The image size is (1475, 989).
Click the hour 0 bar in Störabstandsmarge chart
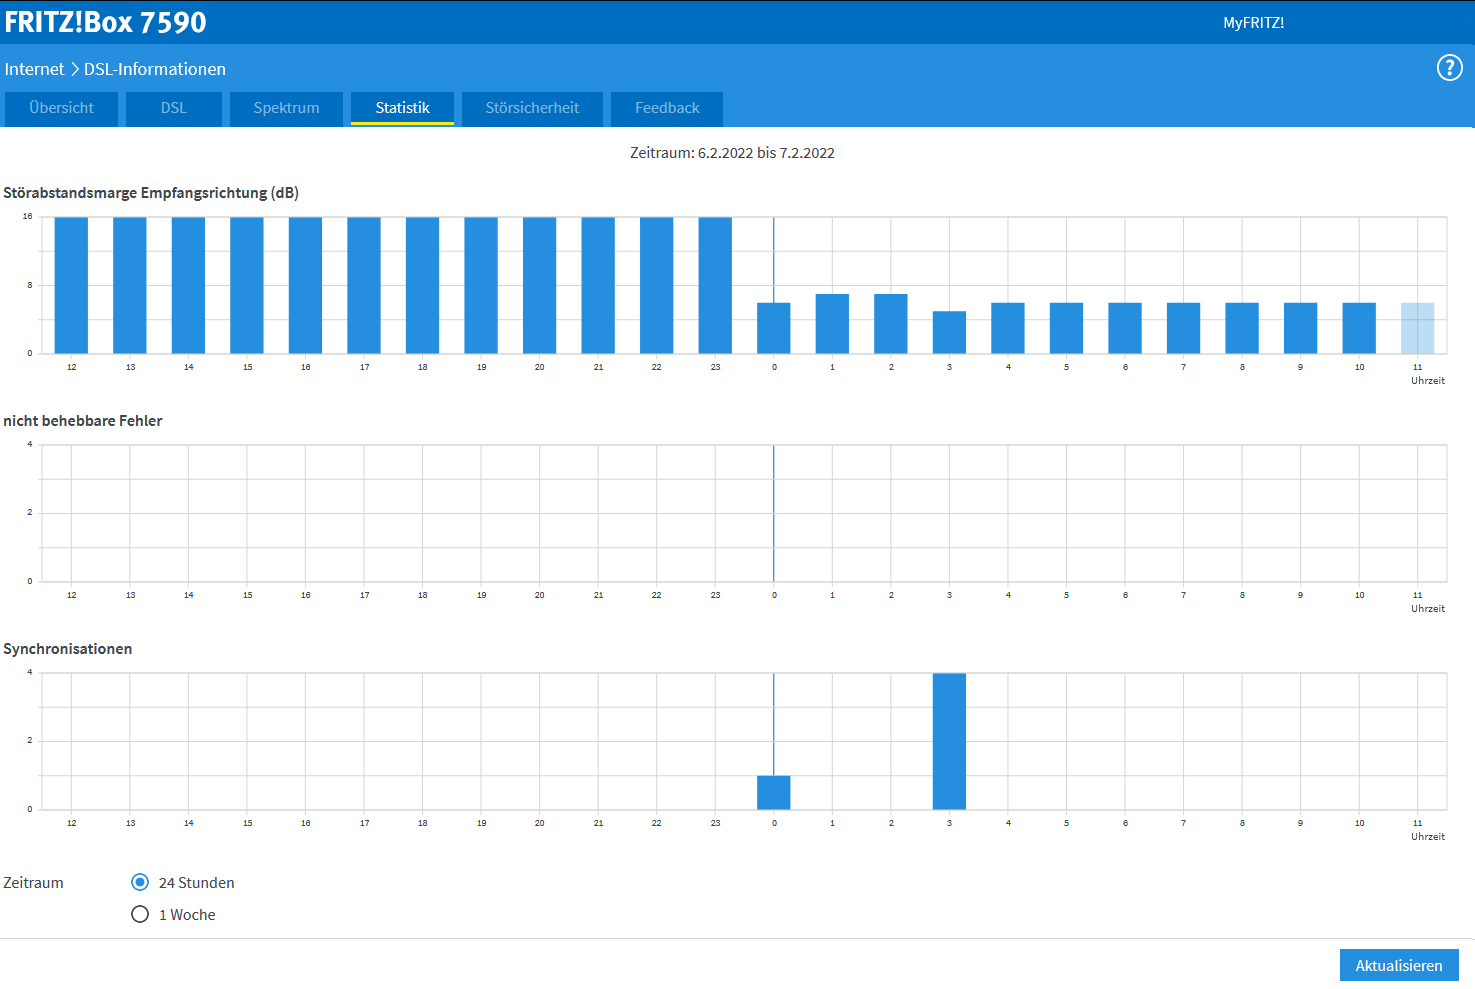(774, 328)
